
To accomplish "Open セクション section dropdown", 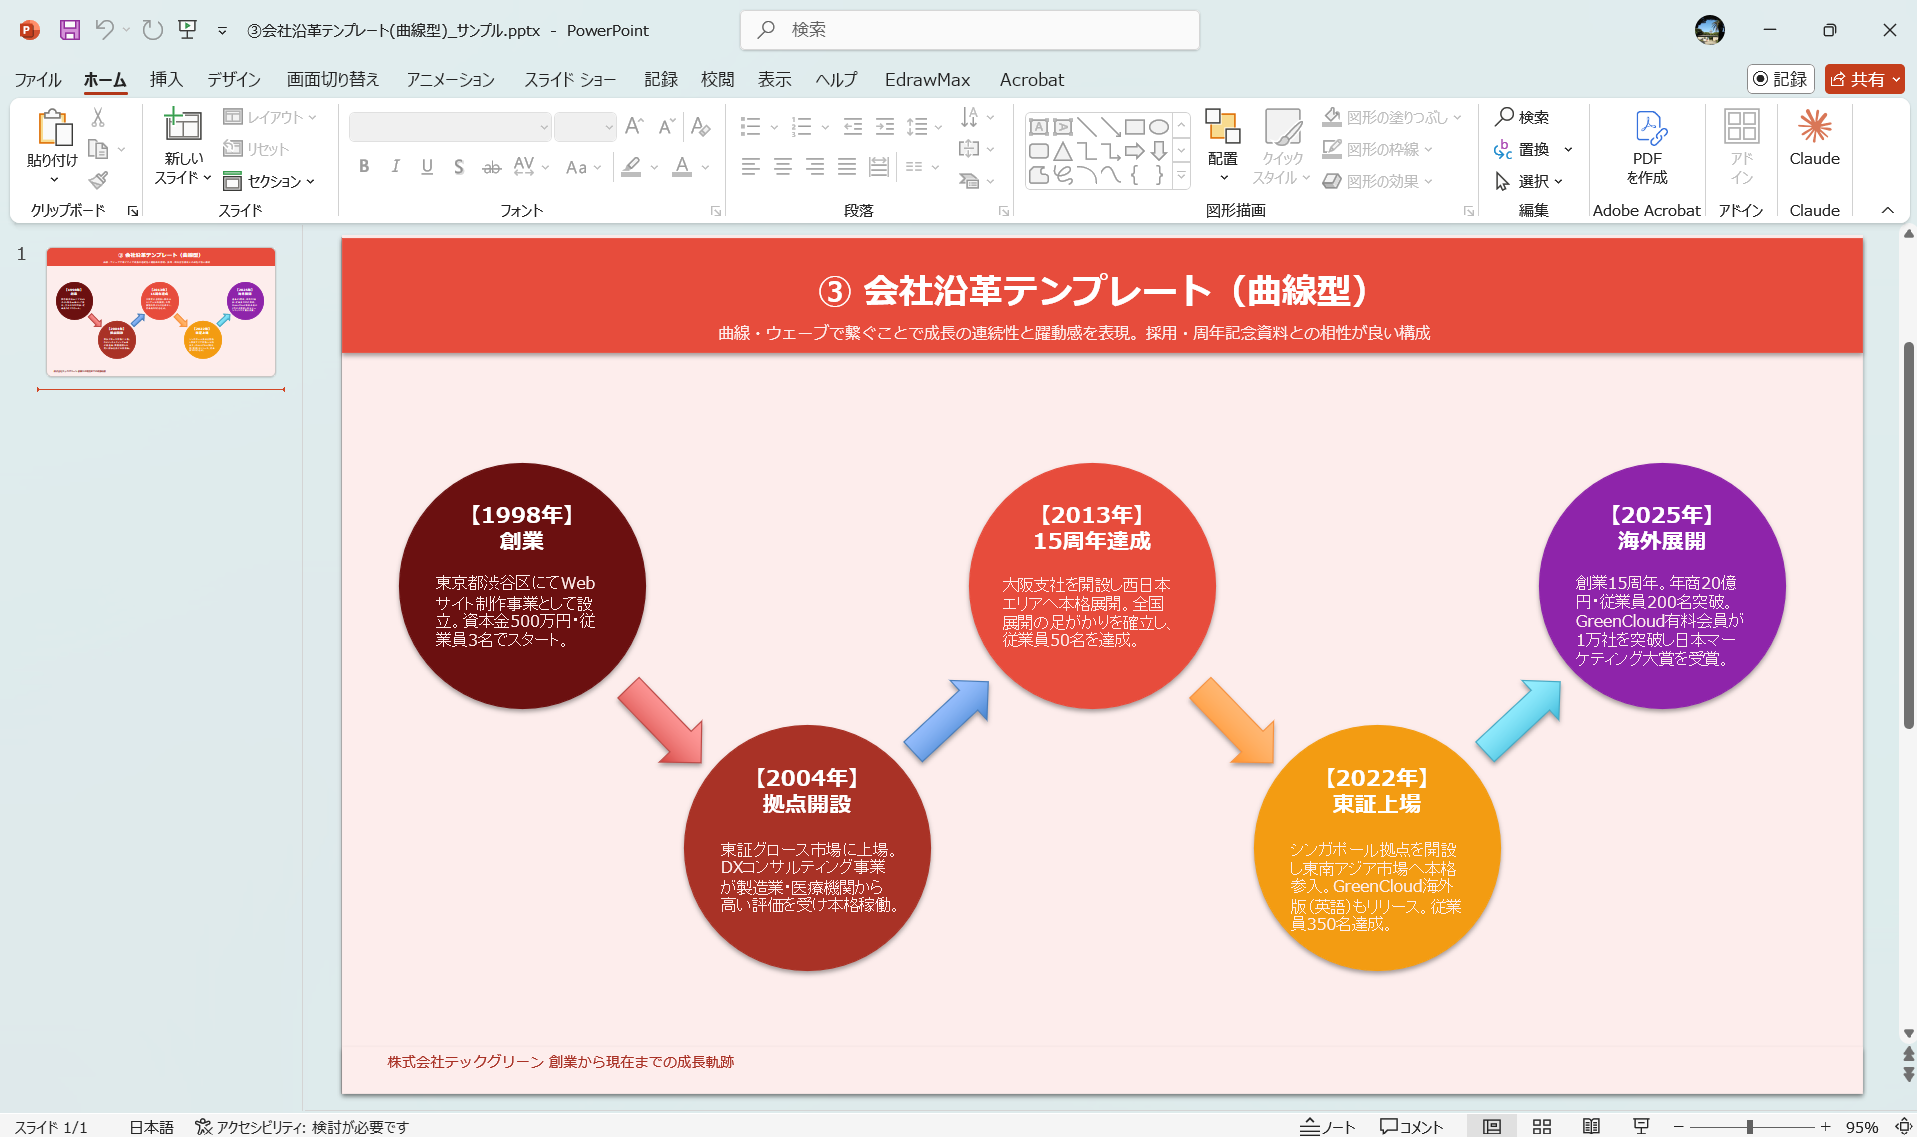I will 269,181.
